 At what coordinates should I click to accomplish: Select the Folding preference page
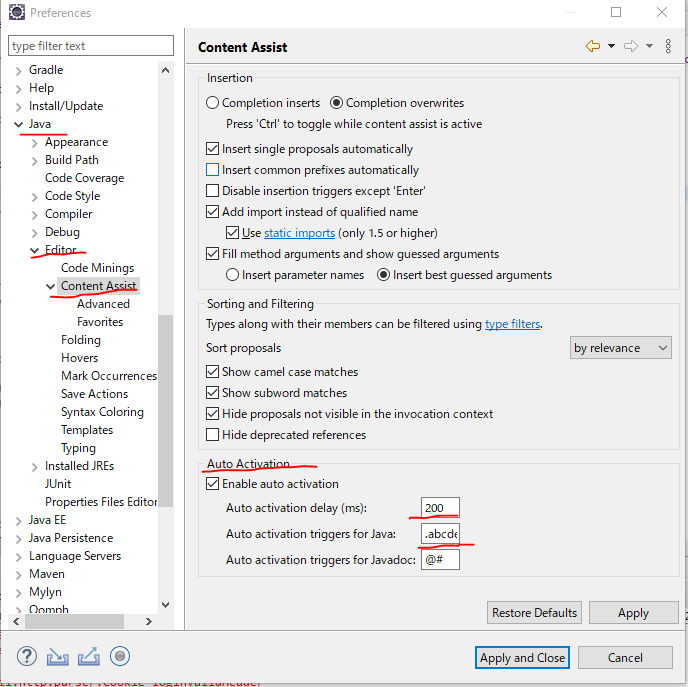(x=81, y=340)
